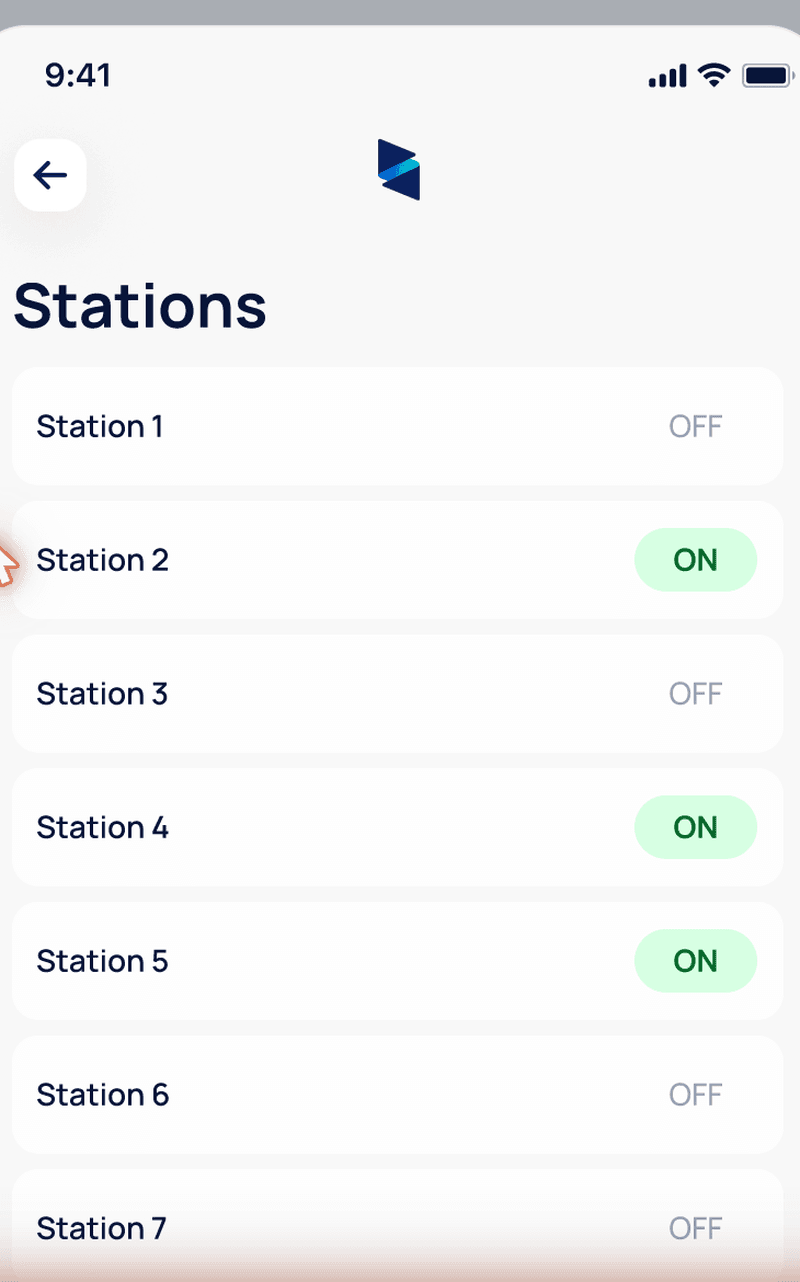Open Station 3 list item
The width and height of the screenshot is (800, 1282).
point(397,694)
